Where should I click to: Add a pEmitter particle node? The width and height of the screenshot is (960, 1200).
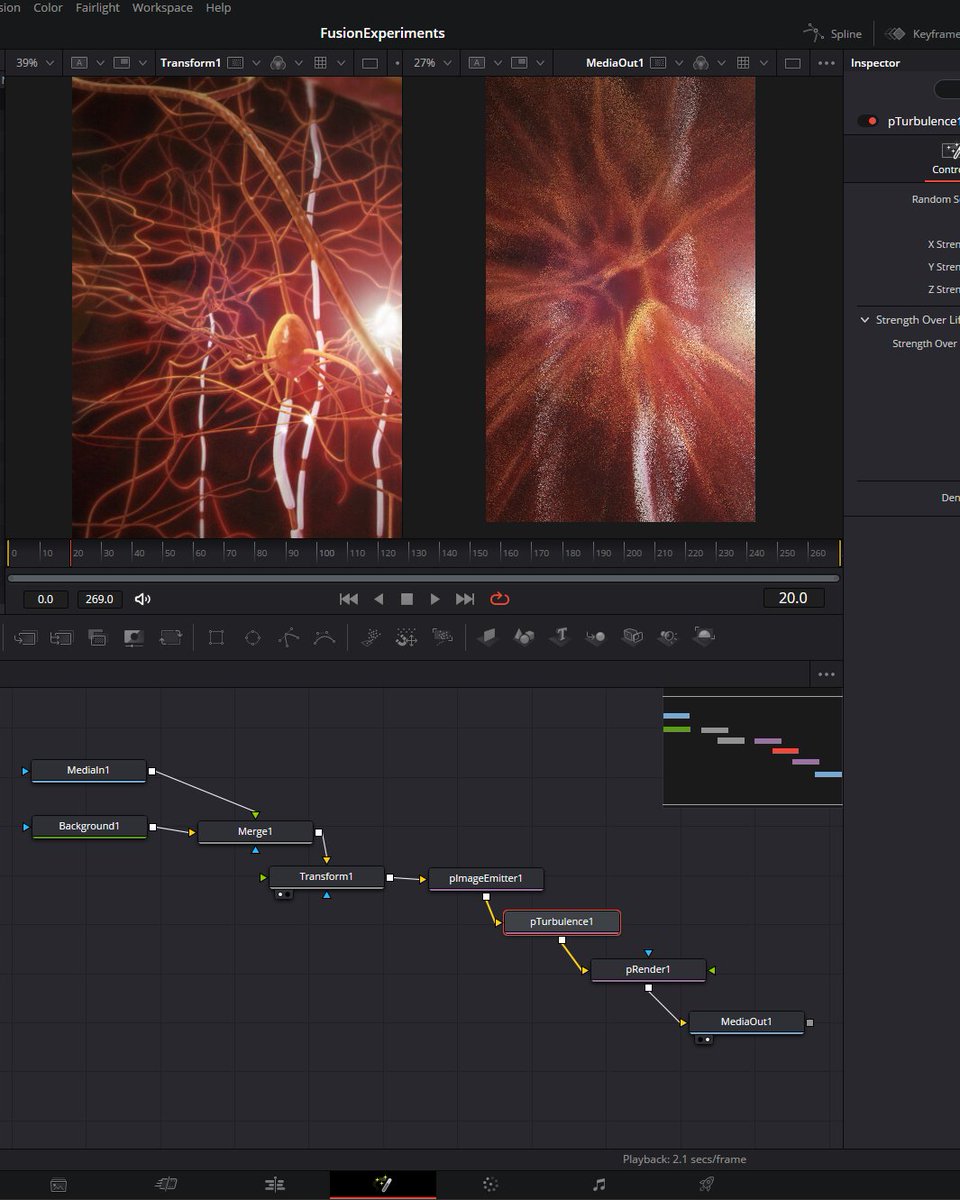(370, 637)
